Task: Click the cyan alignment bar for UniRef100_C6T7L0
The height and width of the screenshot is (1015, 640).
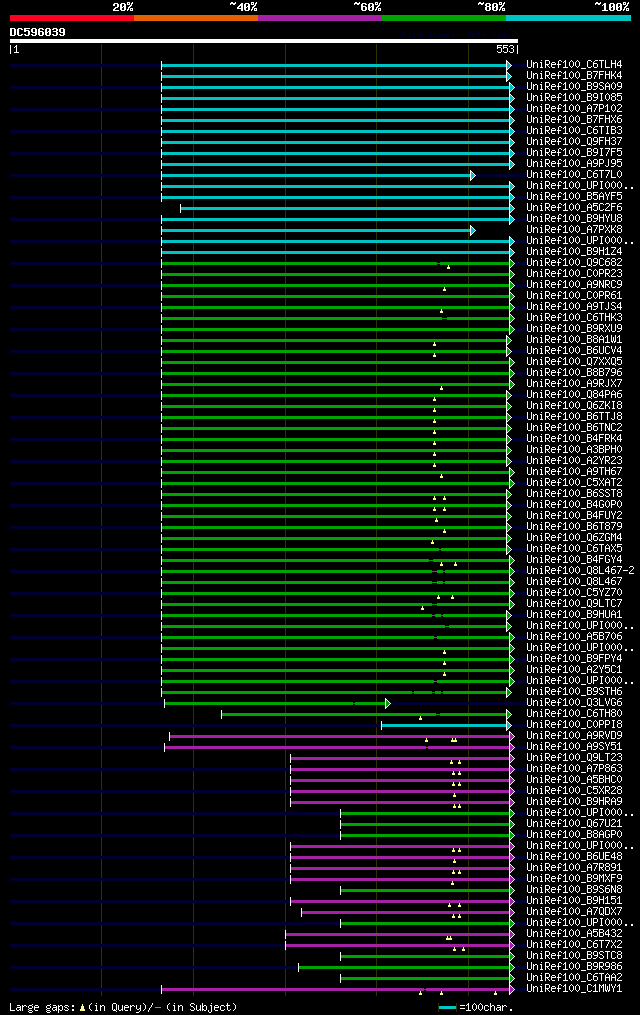Action: 318,175
